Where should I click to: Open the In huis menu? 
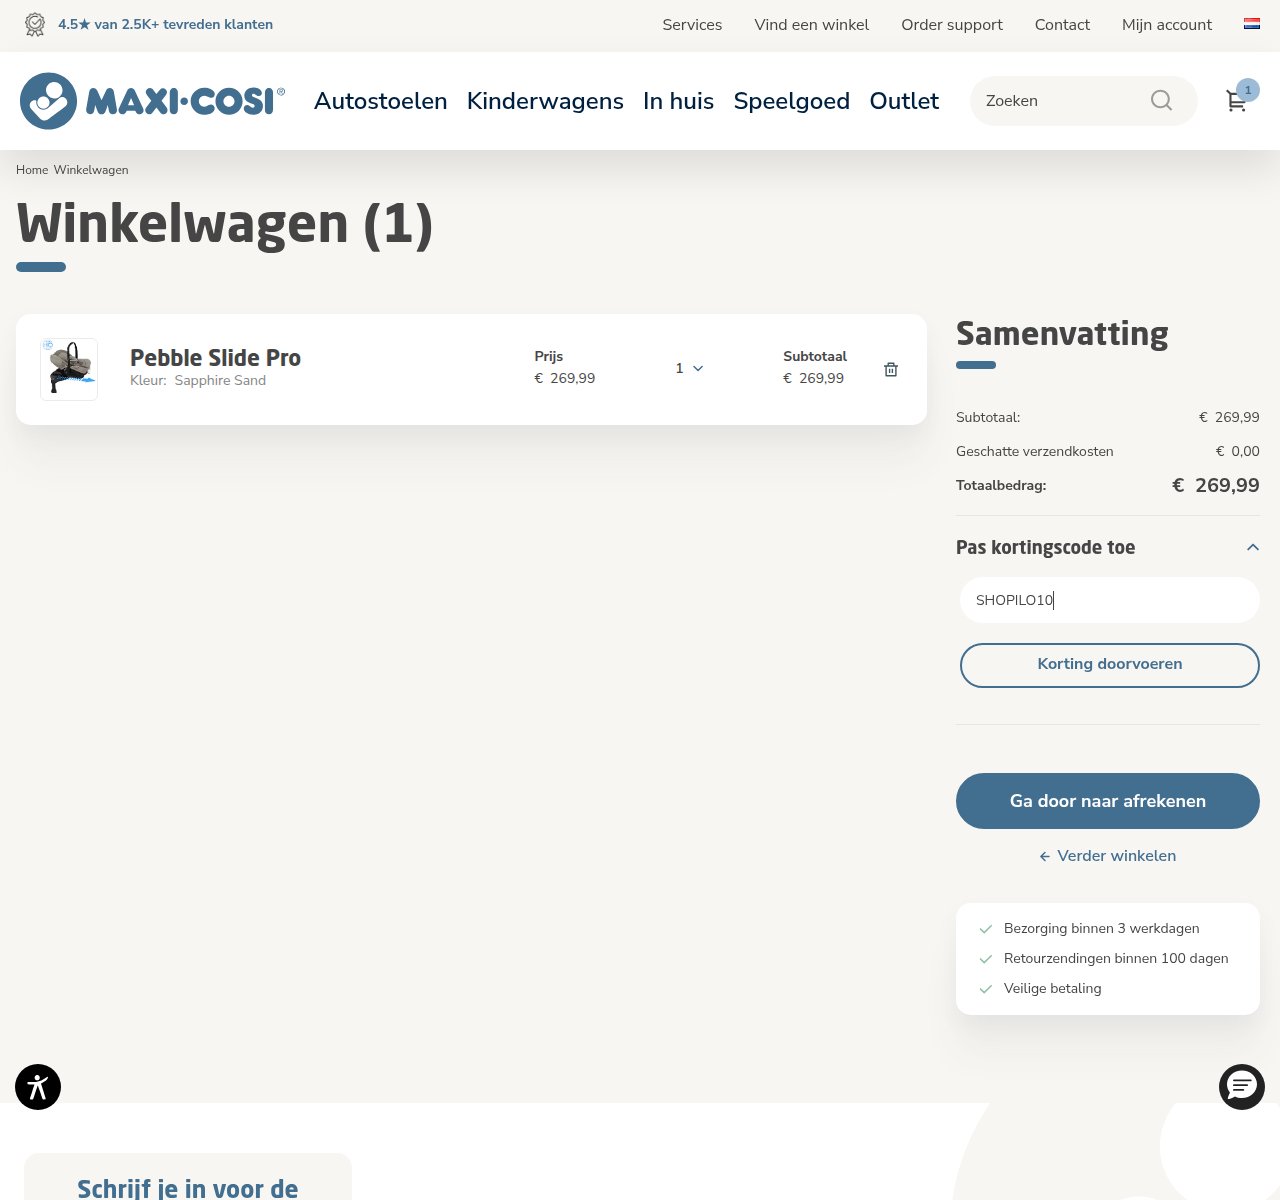coord(678,101)
